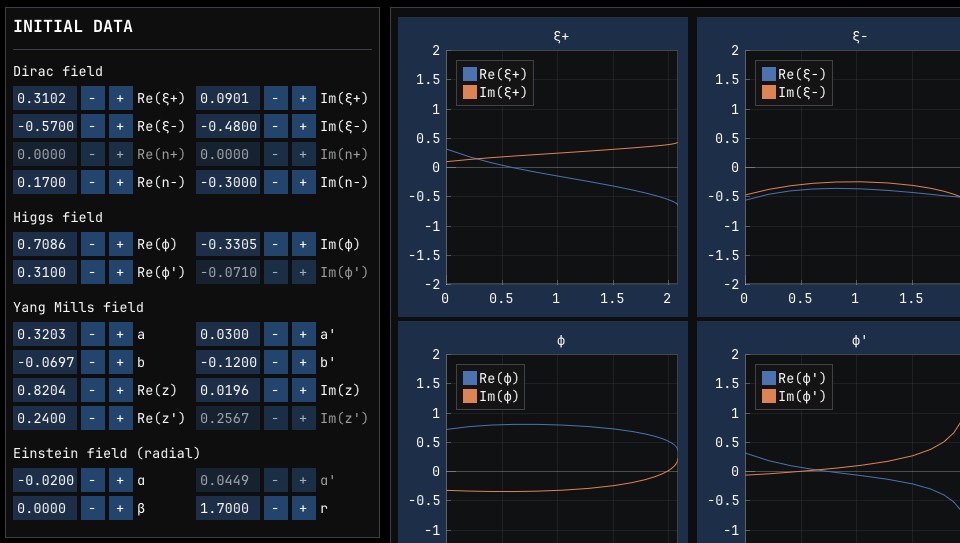Edit the Re(n-) field showing 0.1700

pyautogui.click(x=45, y=182)
